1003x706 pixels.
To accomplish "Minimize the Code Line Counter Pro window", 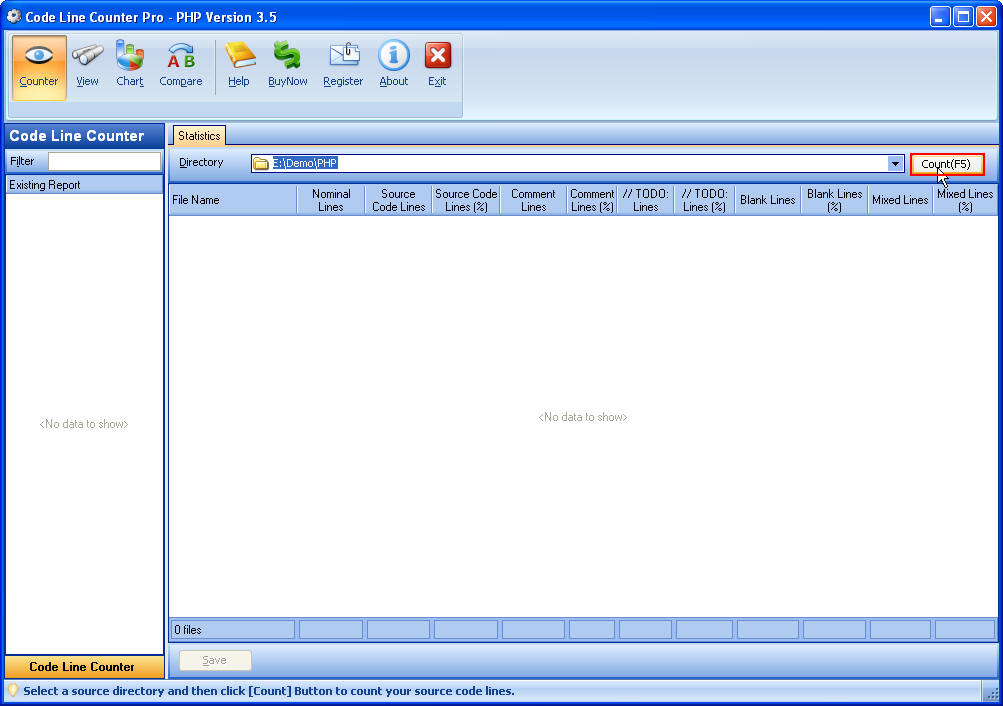I will point(940,17).
